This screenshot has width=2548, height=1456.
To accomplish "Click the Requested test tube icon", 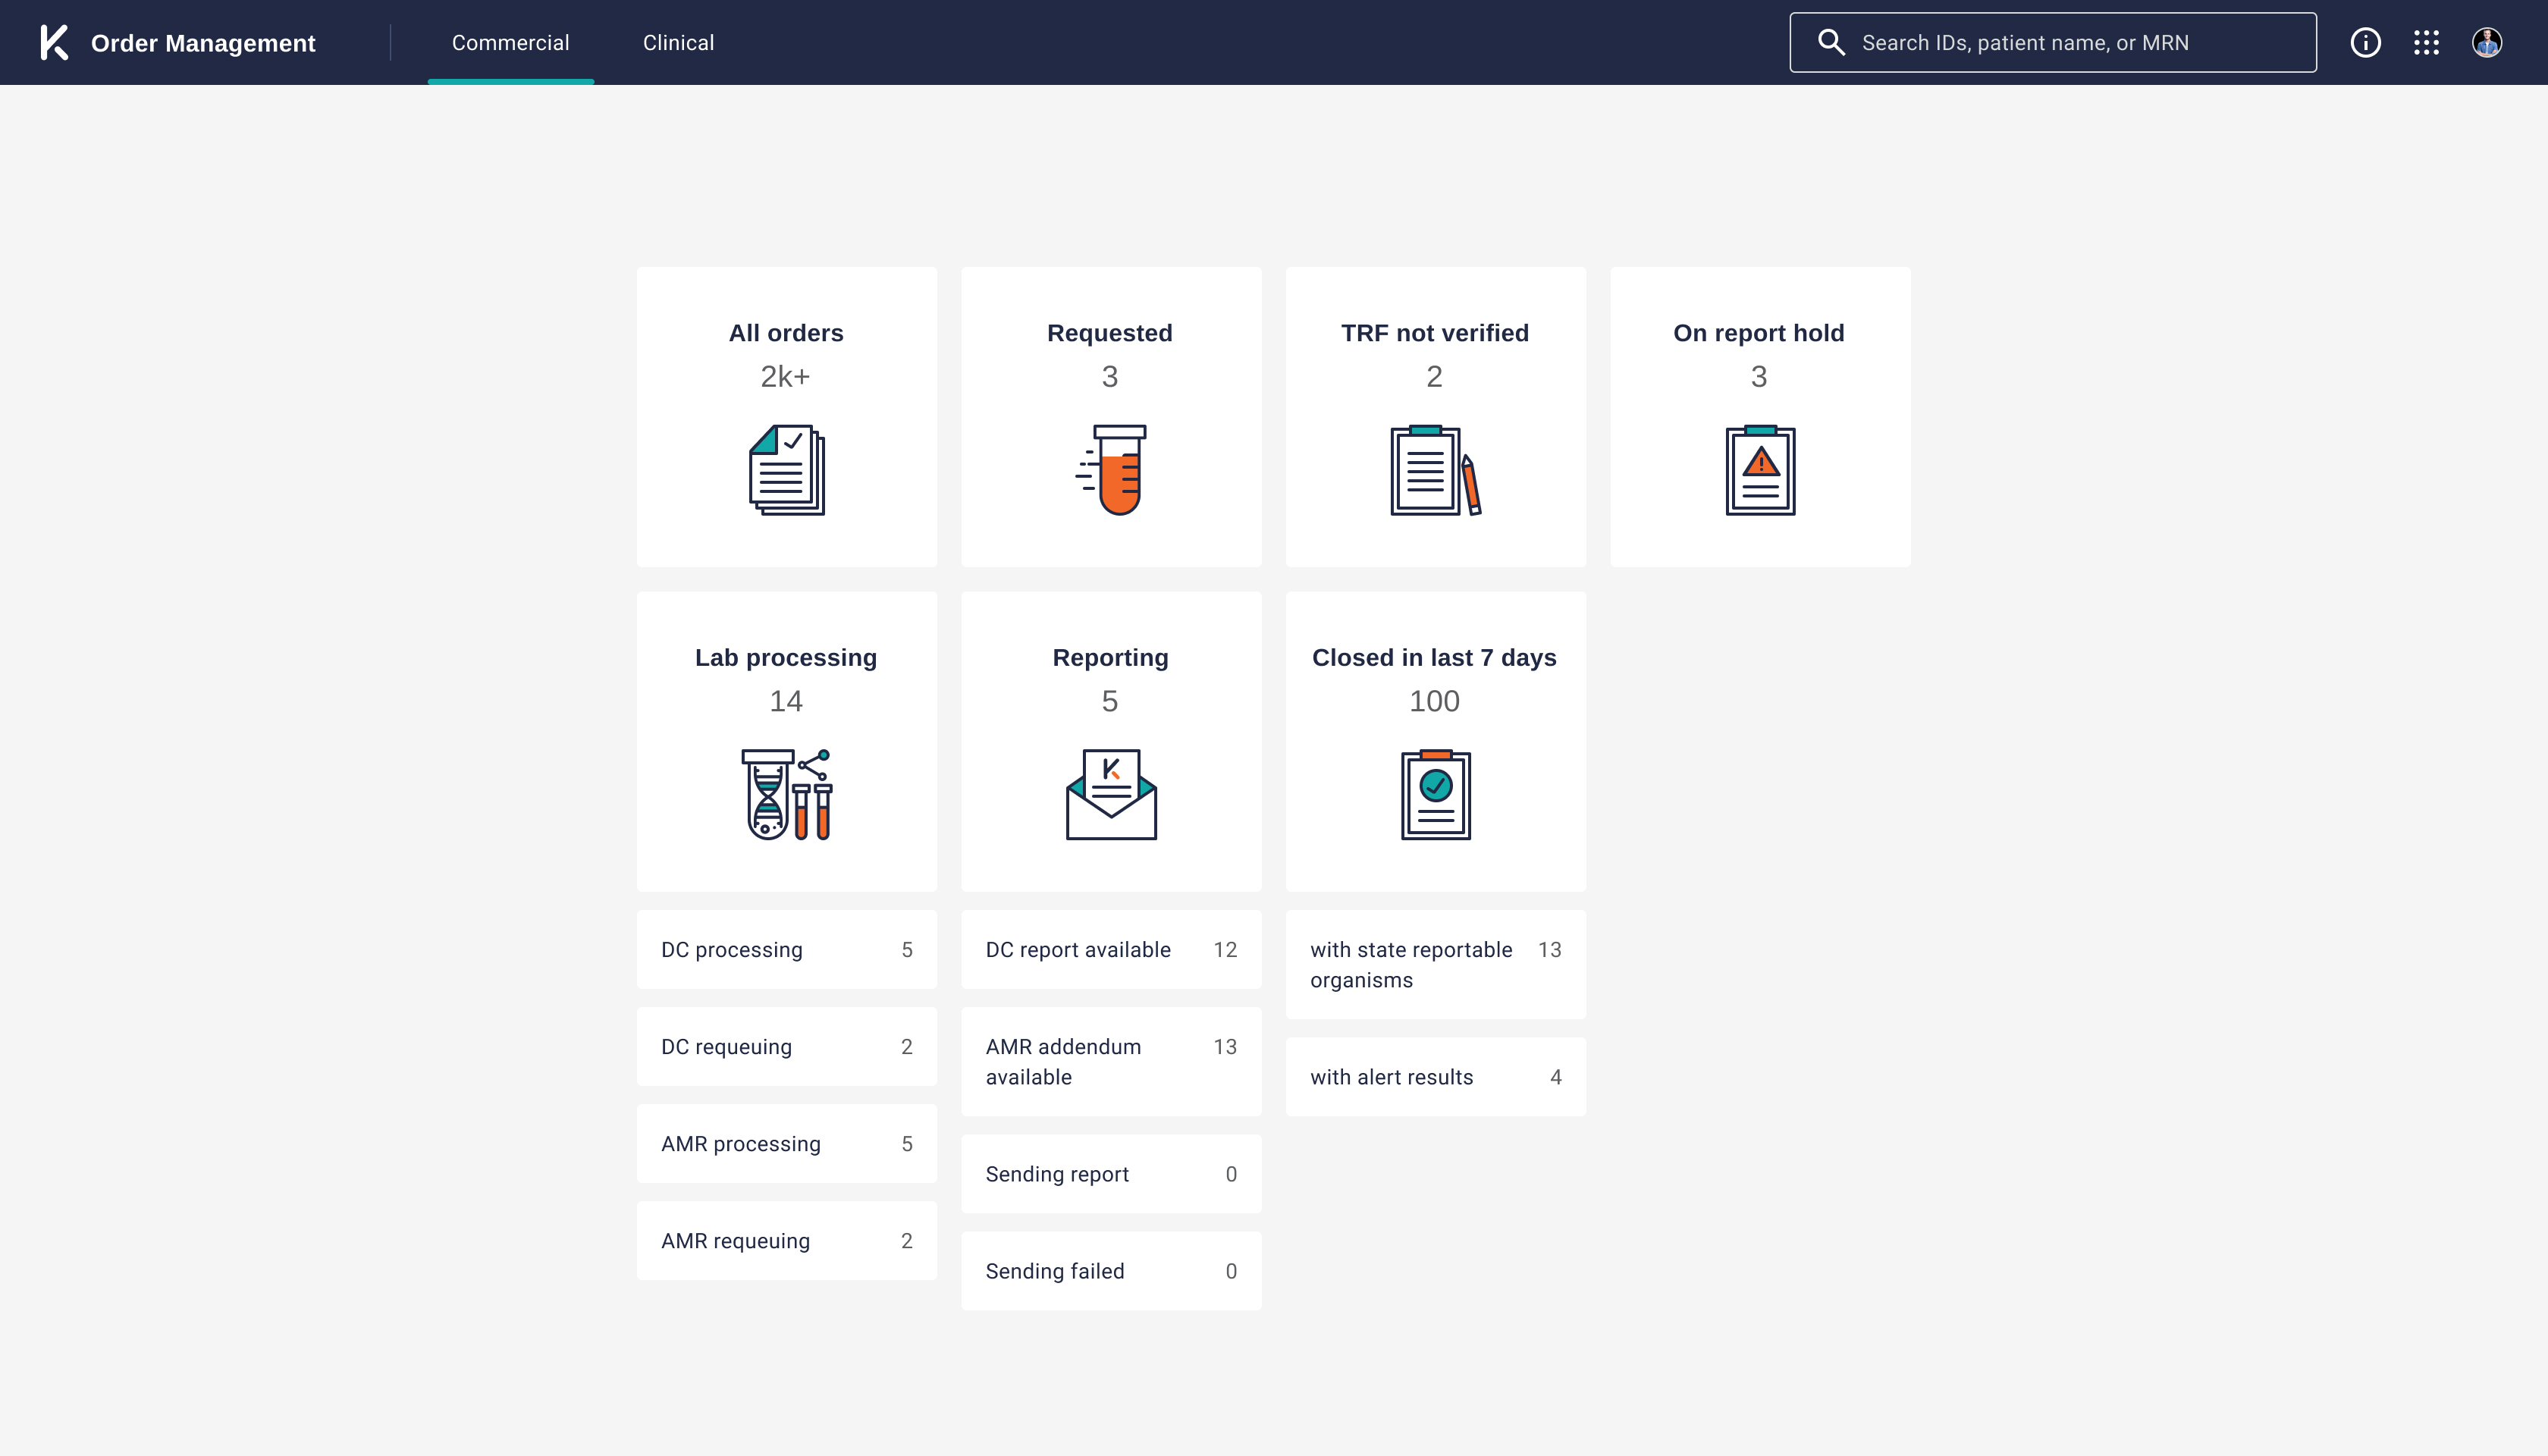I will click(1112, 470).
